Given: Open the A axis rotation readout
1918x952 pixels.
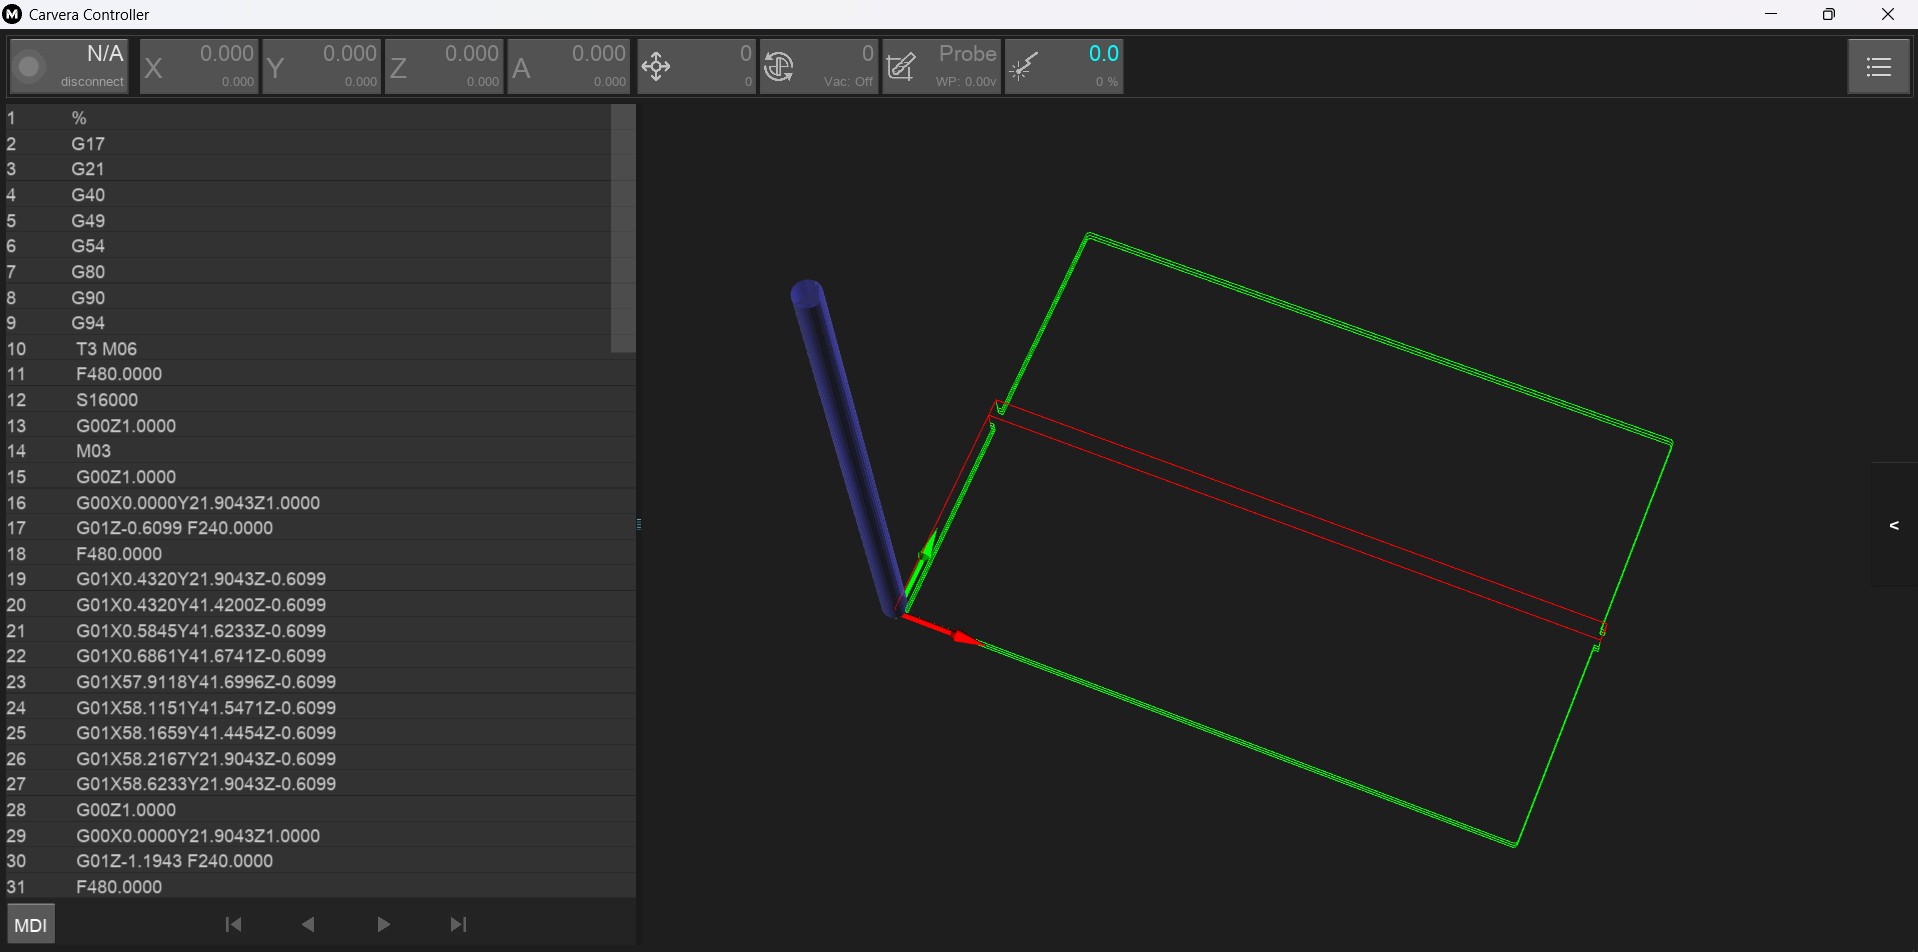Looking at the screenshot, I should 569,67.
